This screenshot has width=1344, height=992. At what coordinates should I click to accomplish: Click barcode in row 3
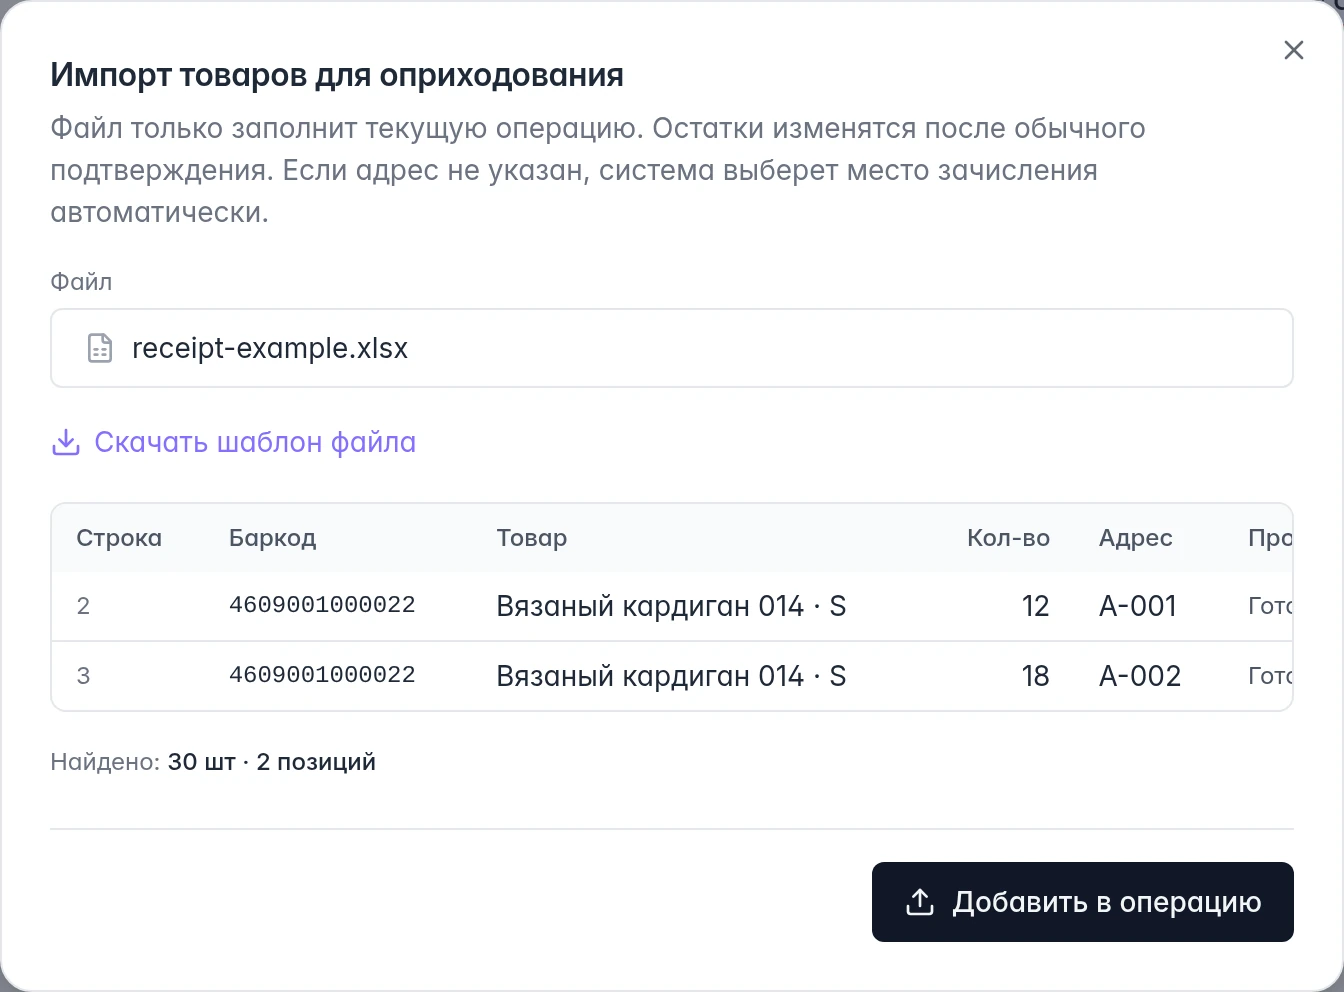pyautogui.click(x=322, y=675)
